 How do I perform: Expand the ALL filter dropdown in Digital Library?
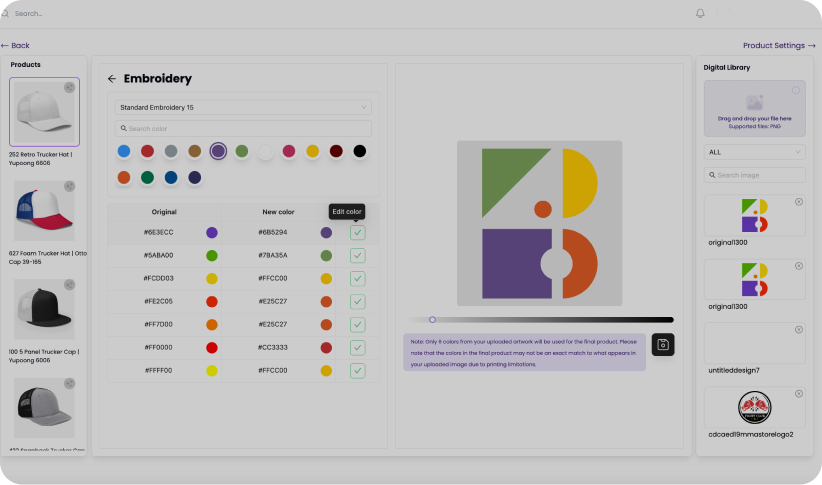(754, 152)
